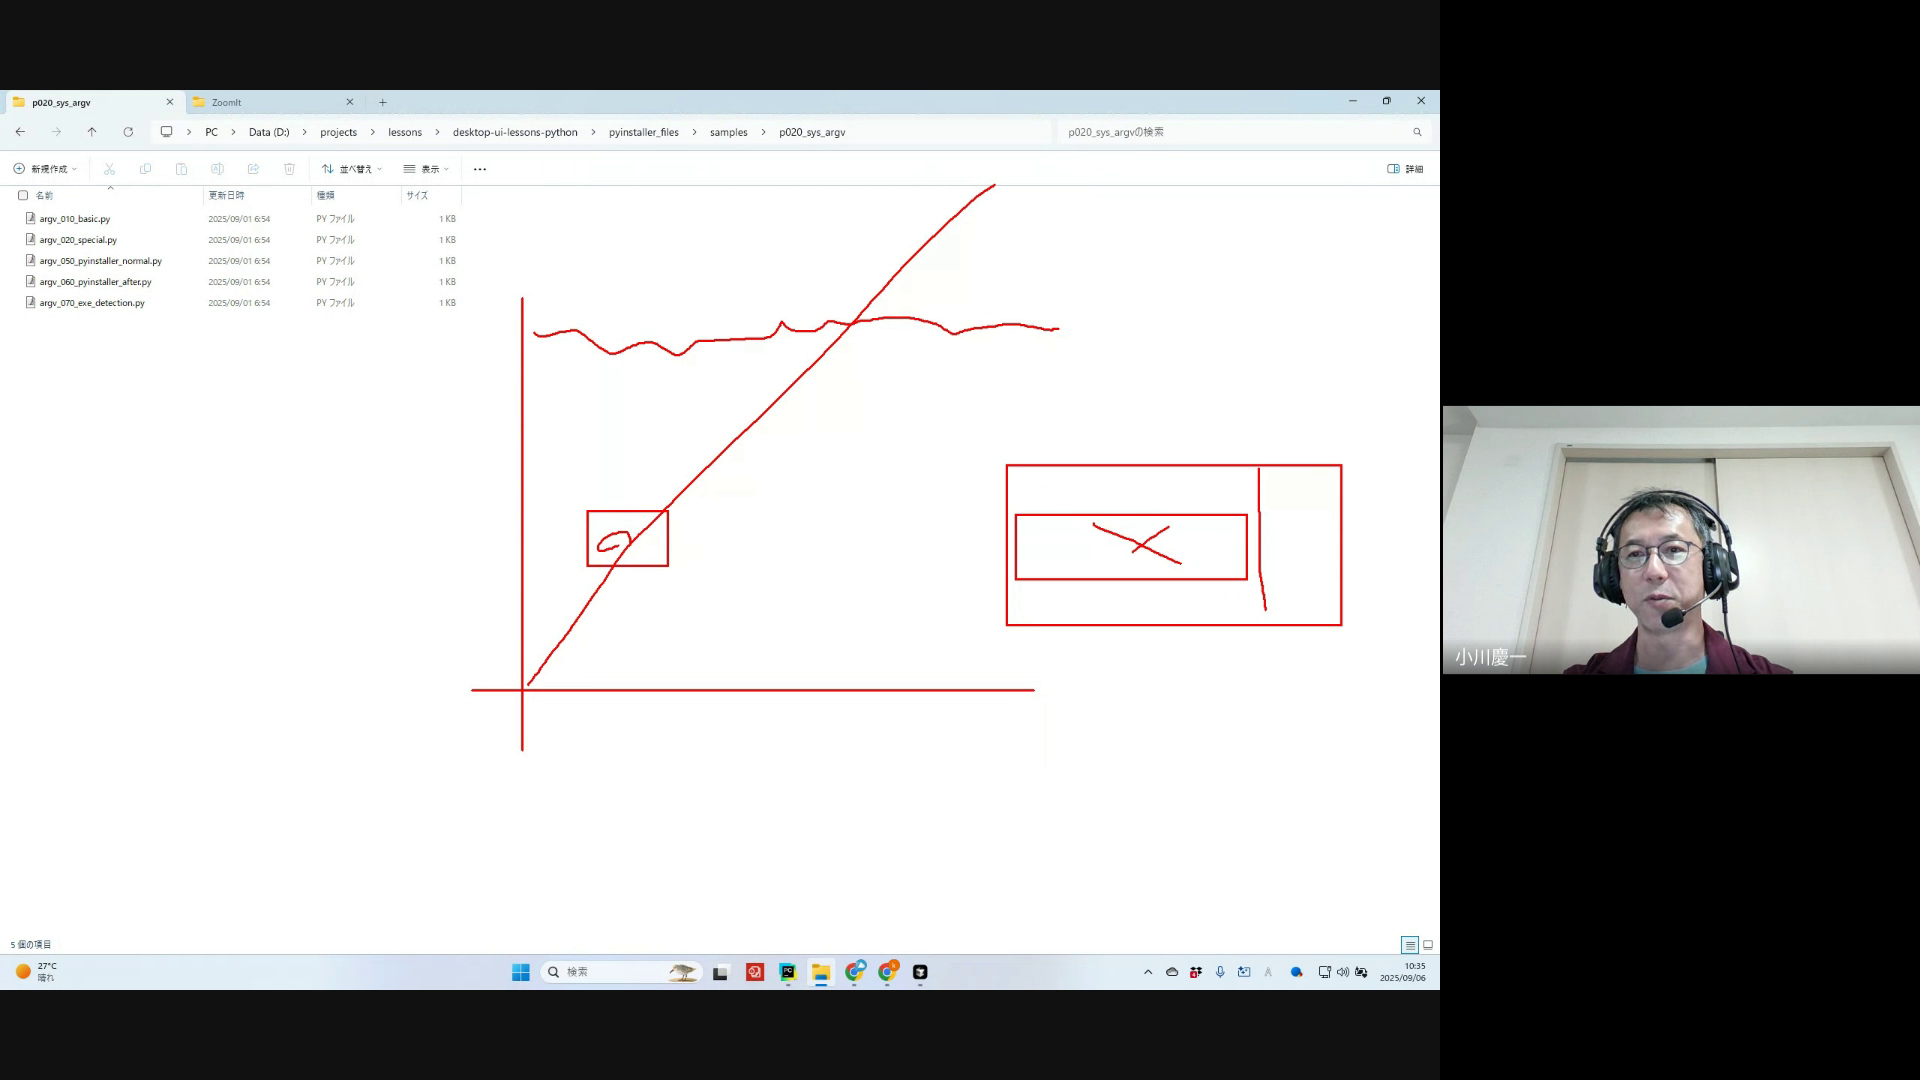Navigate to pyinstaller_files in breadcrumb
The width and height of the screenshot is (1920, 1080).
tap(643, 132)
